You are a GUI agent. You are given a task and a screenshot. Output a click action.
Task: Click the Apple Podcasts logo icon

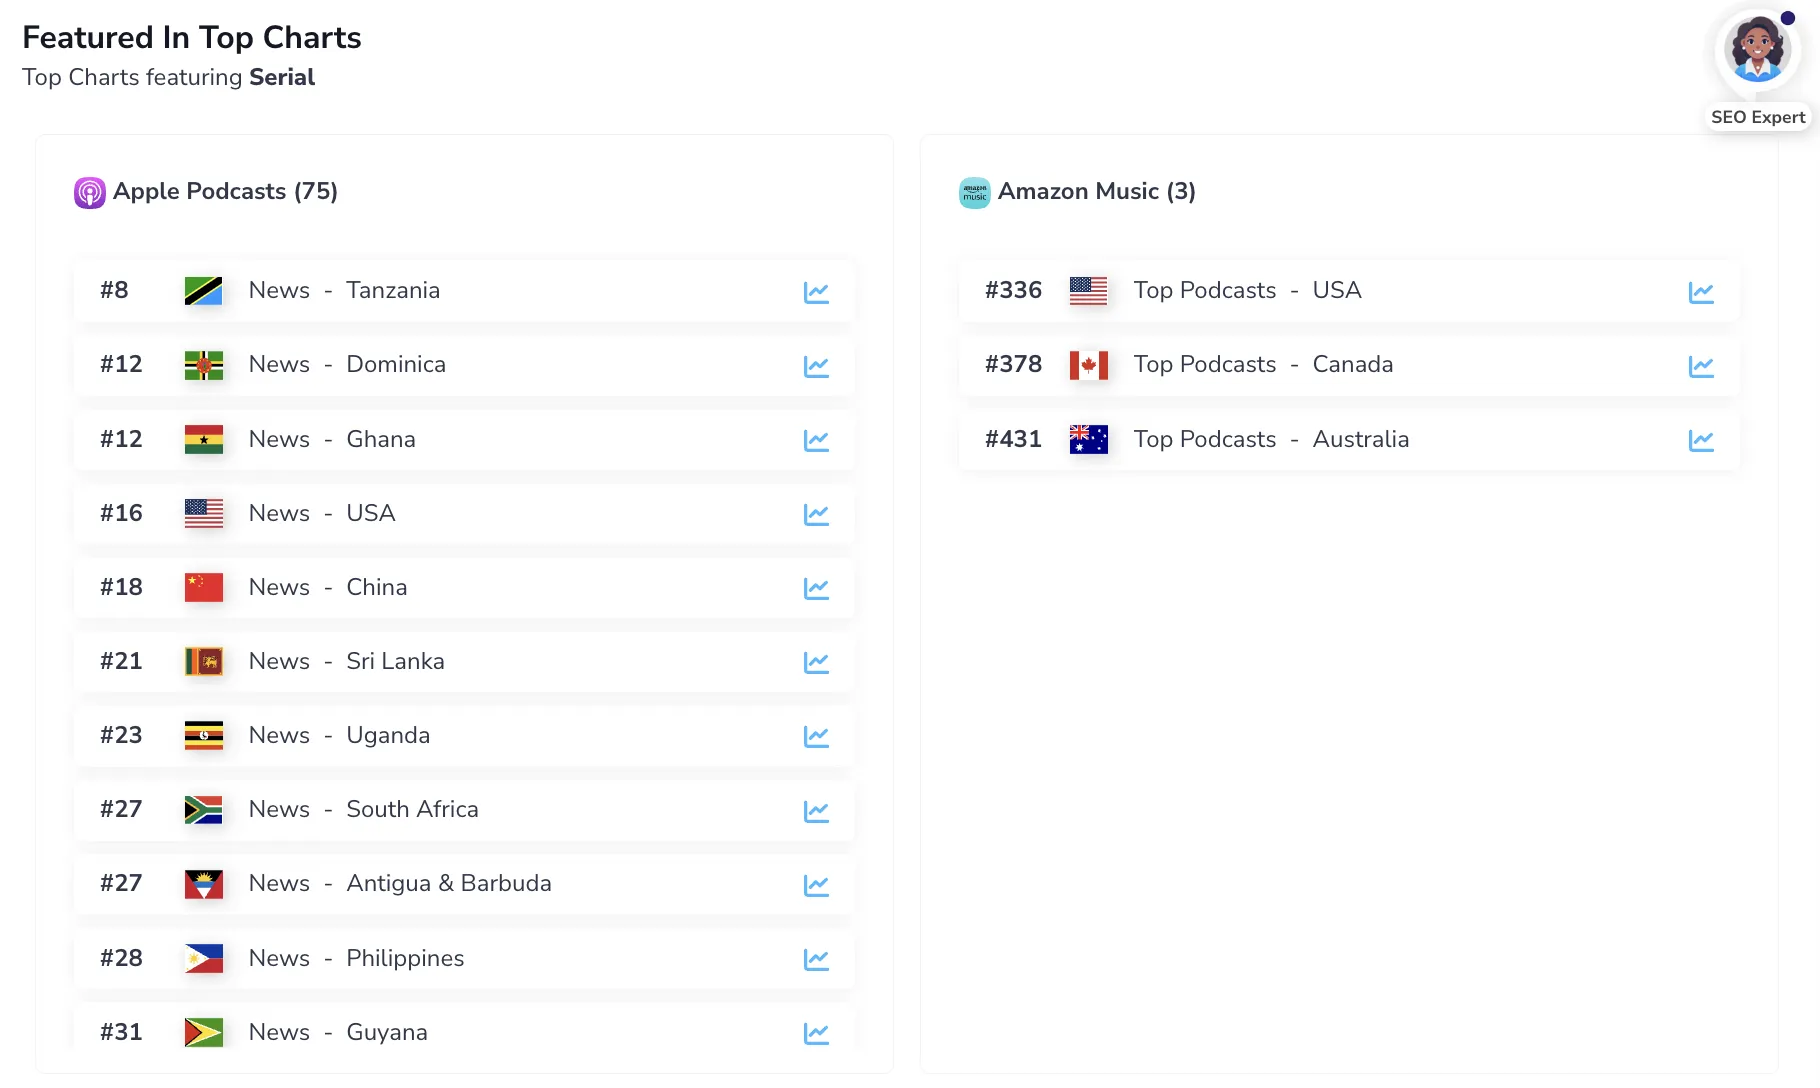[90, 192]
